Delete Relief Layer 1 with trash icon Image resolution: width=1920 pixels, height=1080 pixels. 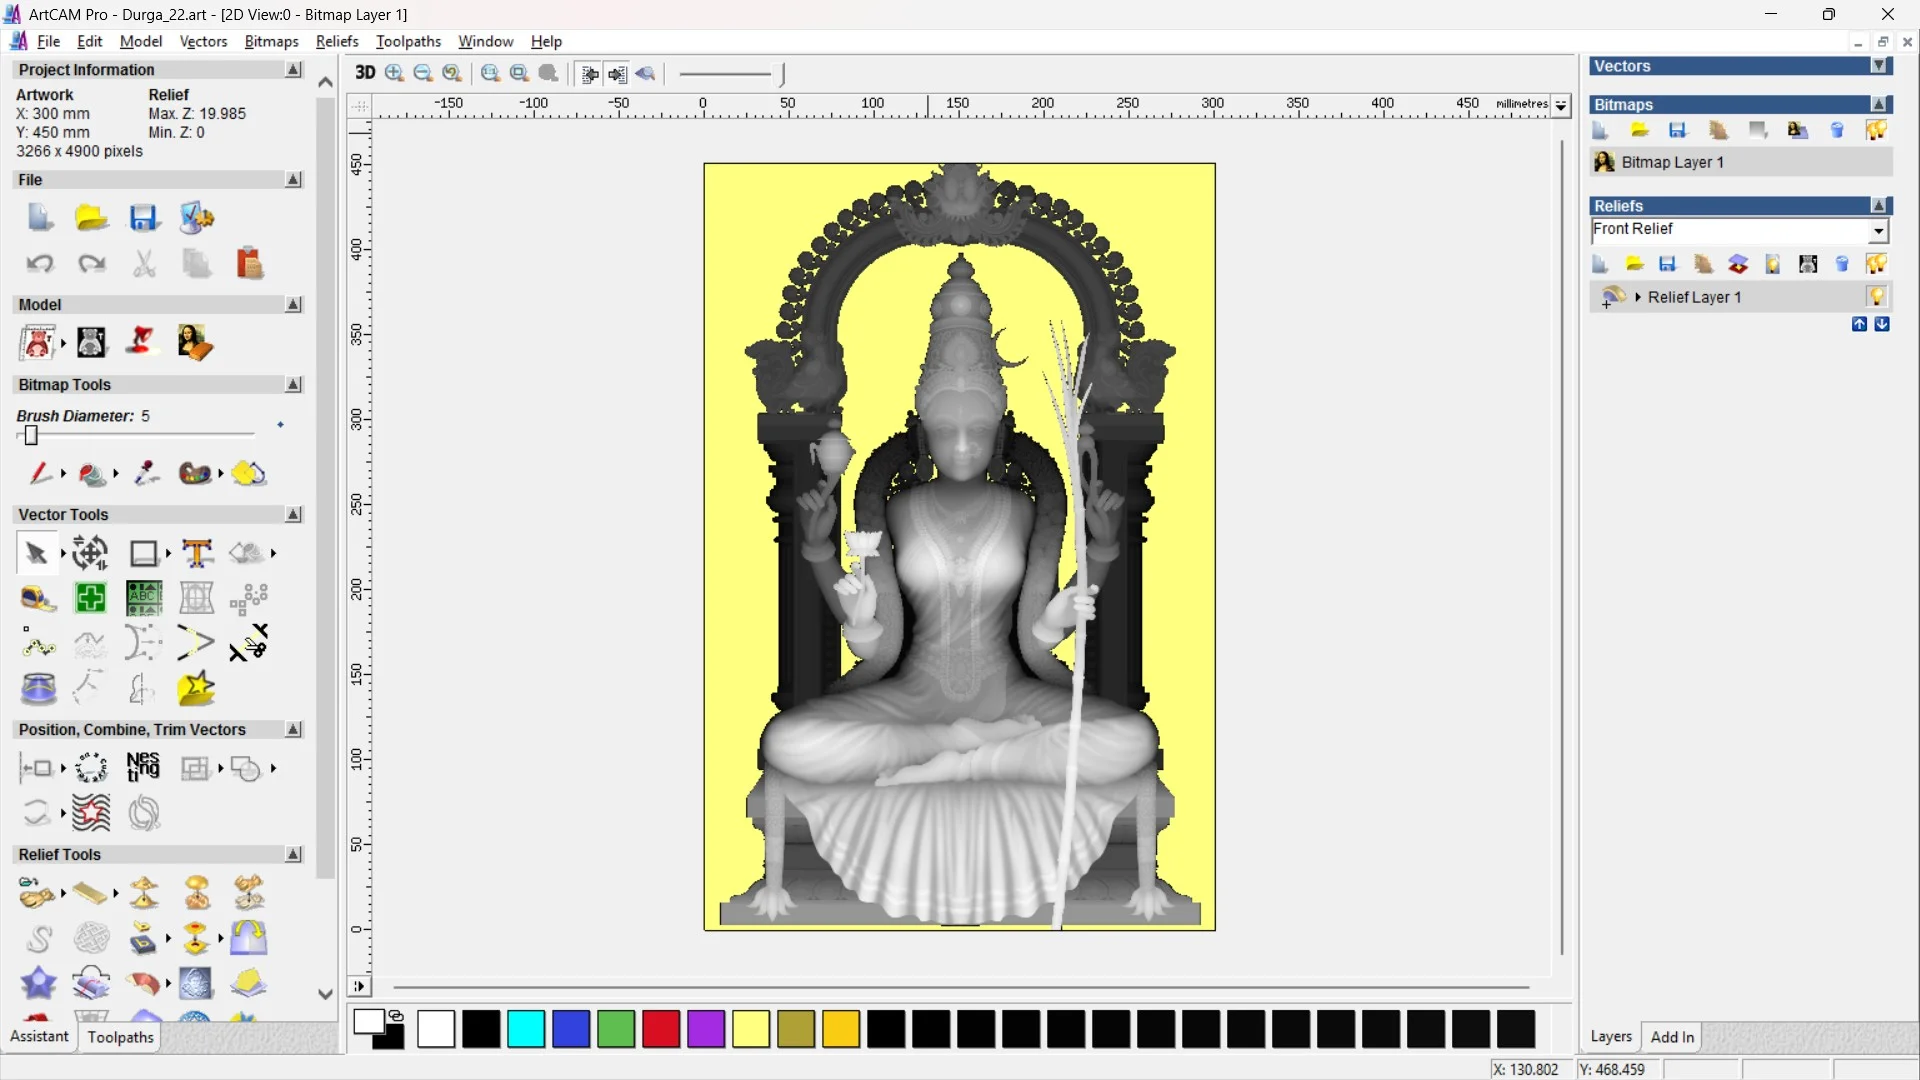click(1842, 263)
